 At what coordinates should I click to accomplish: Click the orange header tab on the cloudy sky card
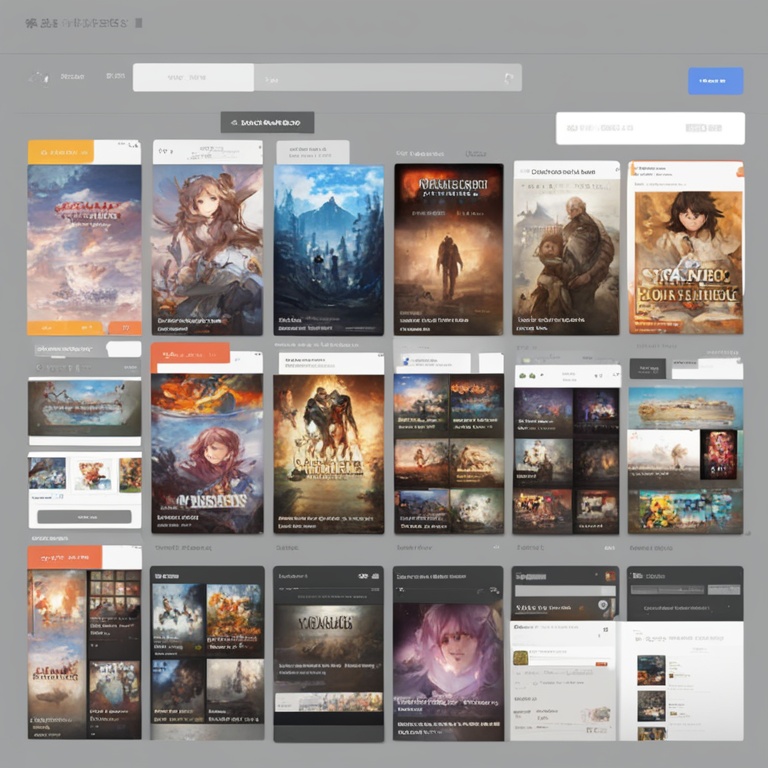tap(61, 152)
